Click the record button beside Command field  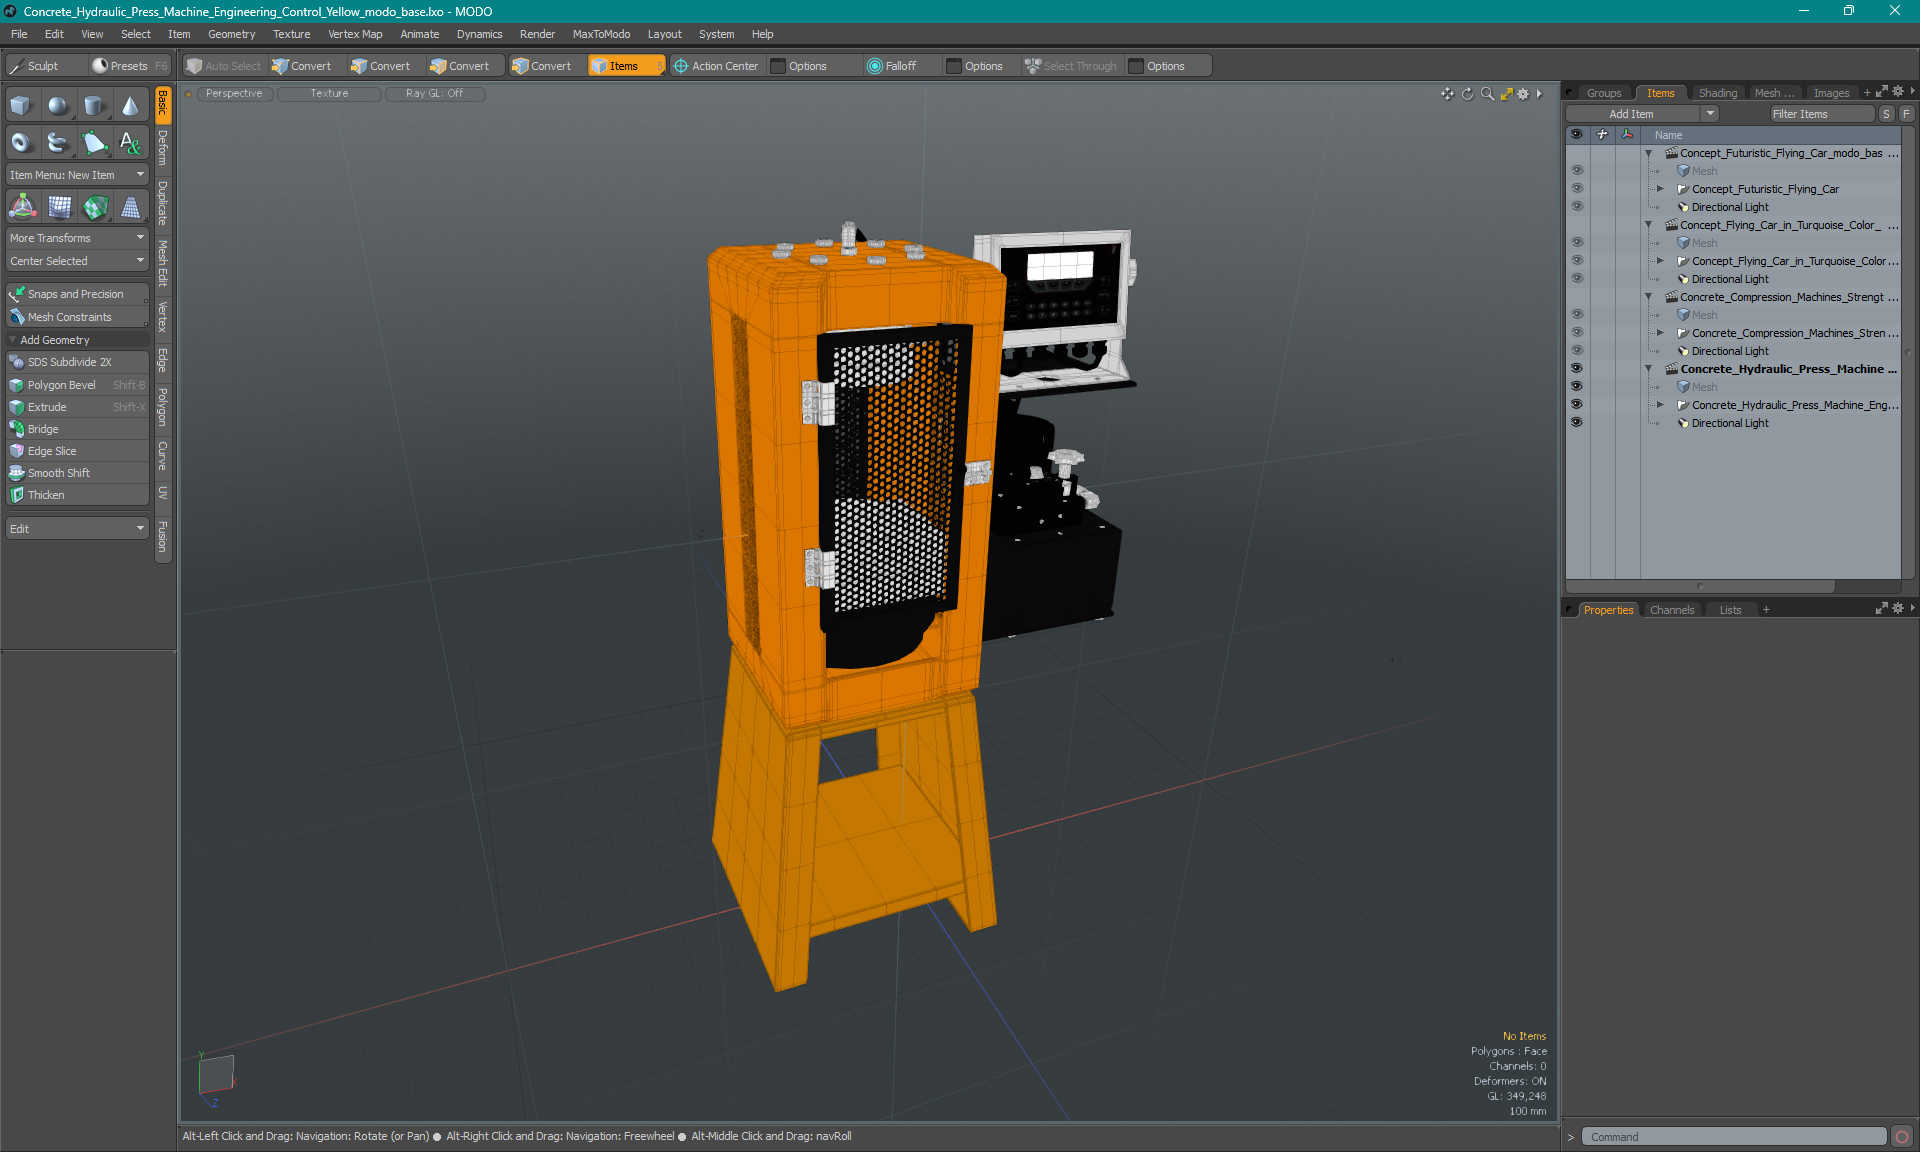pyautogui.click(x=1902, y=1137)
